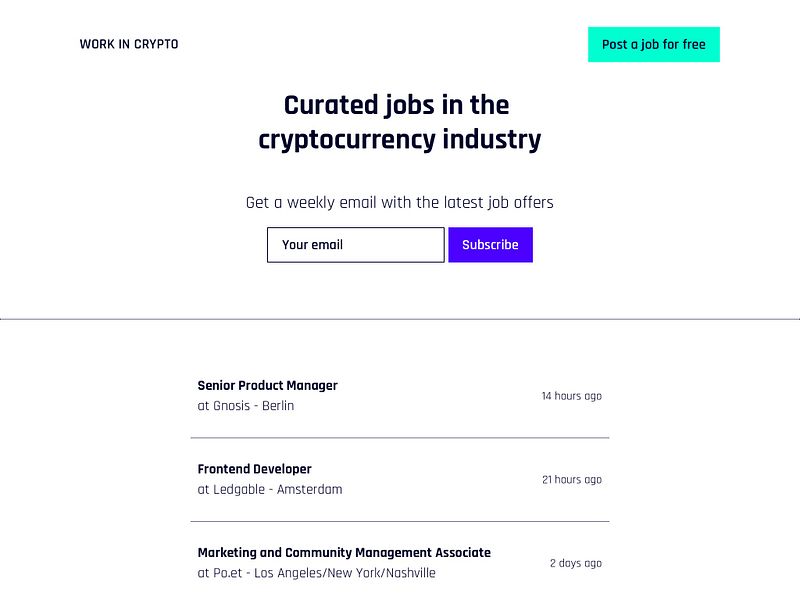Open the Marketing and Community Management Associate posting
This screenshot has width=800, height=600.
[x=344, y=553]
